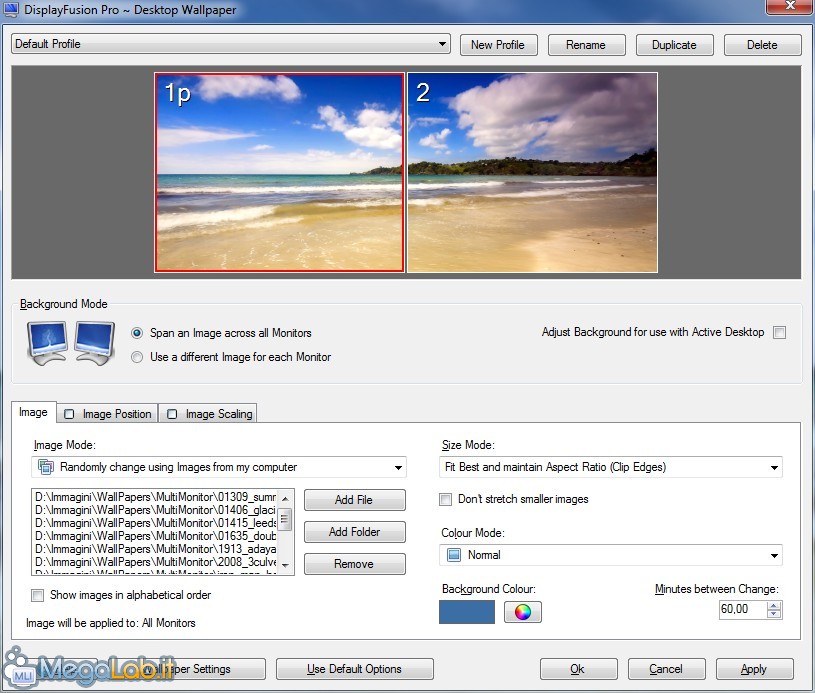Viewport: 815px width, 693px height.
Task: Check Show images in alphabetical order
Action: point(37,595)
